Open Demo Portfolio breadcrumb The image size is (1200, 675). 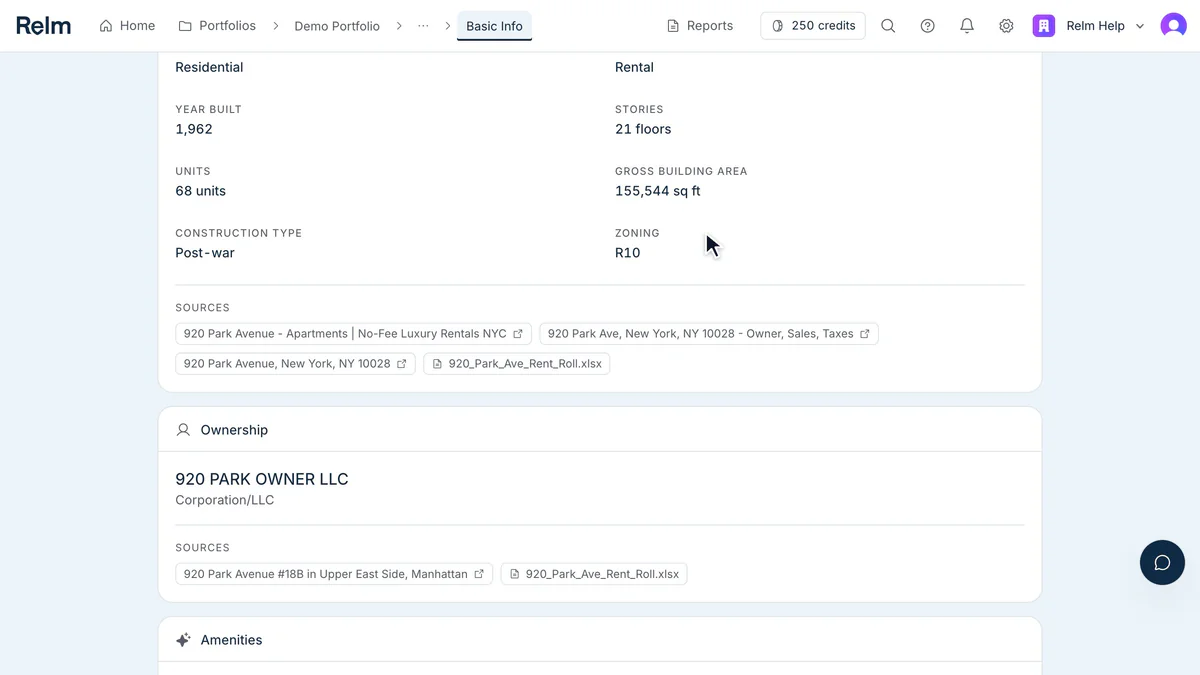337,26
